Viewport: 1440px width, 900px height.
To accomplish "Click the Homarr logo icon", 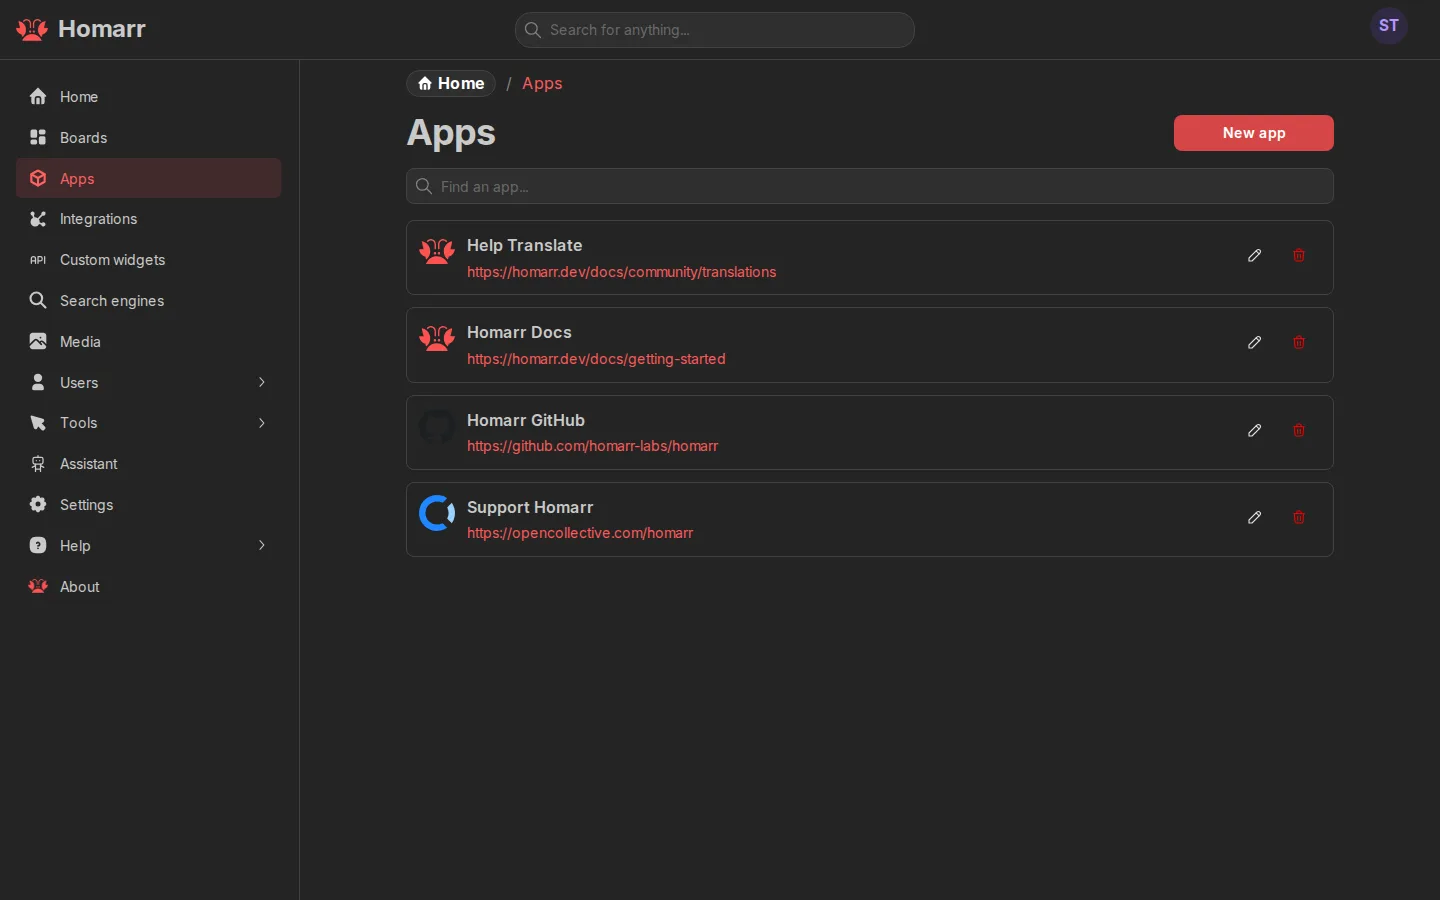I will (x=32, y=29).
